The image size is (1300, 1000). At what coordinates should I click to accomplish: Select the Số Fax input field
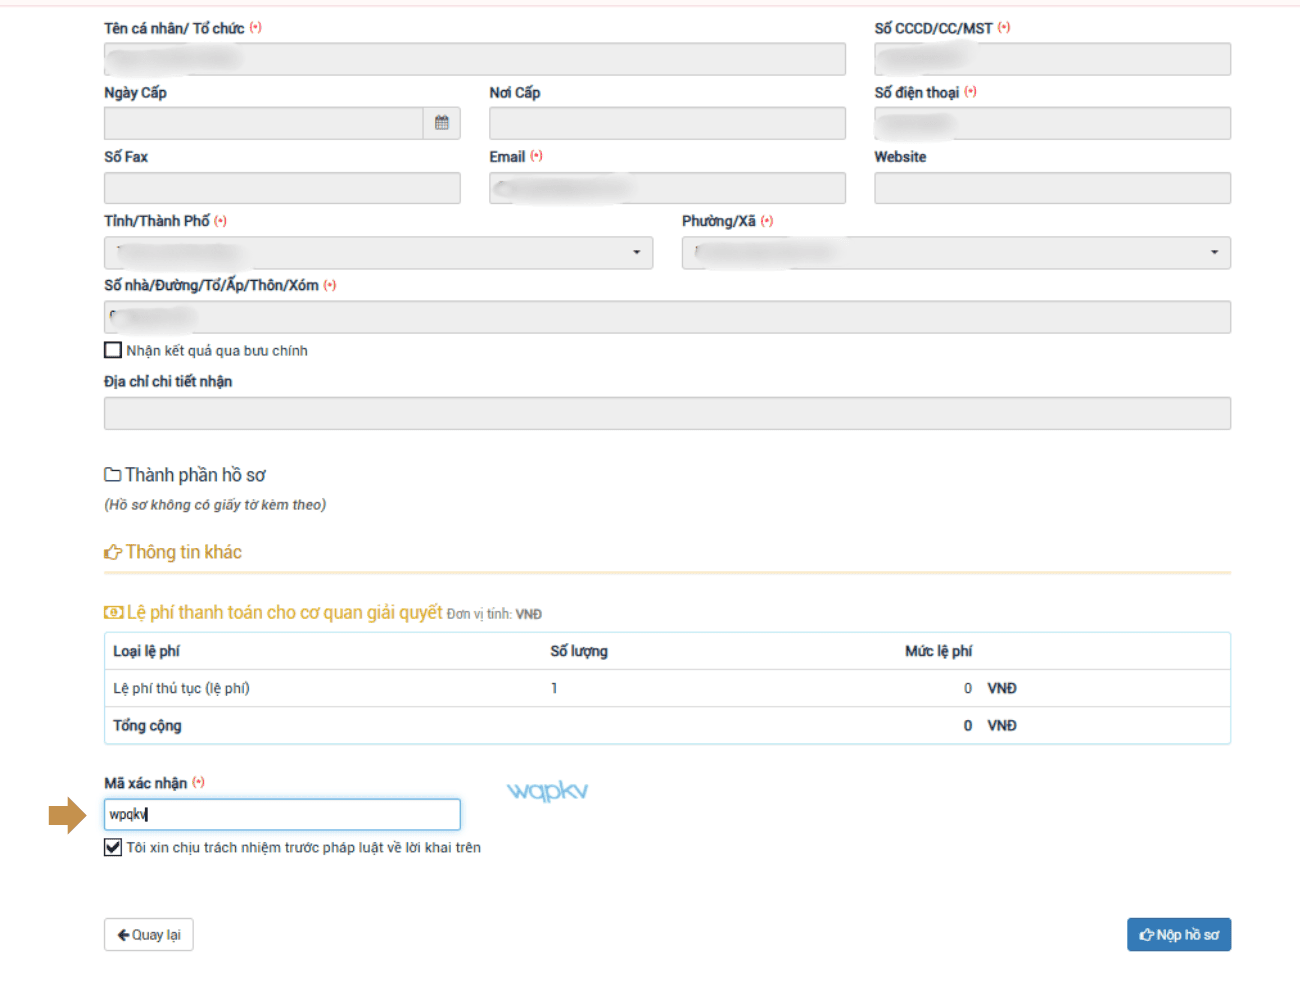[282, 188]
